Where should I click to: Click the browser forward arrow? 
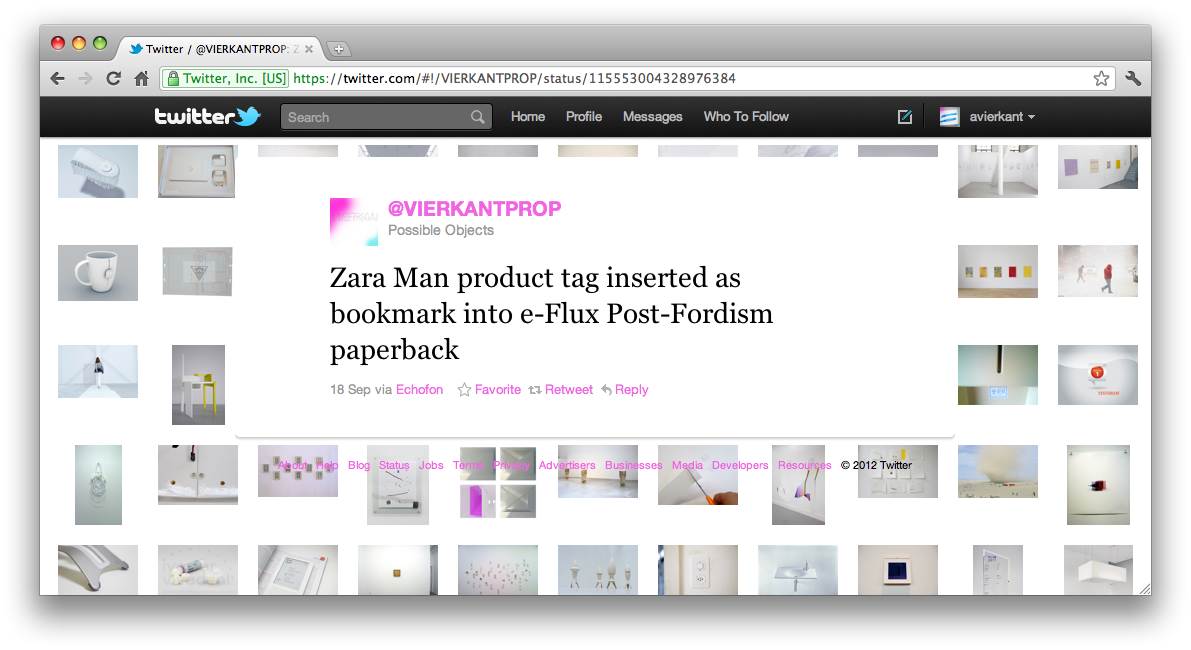(85, 78)
